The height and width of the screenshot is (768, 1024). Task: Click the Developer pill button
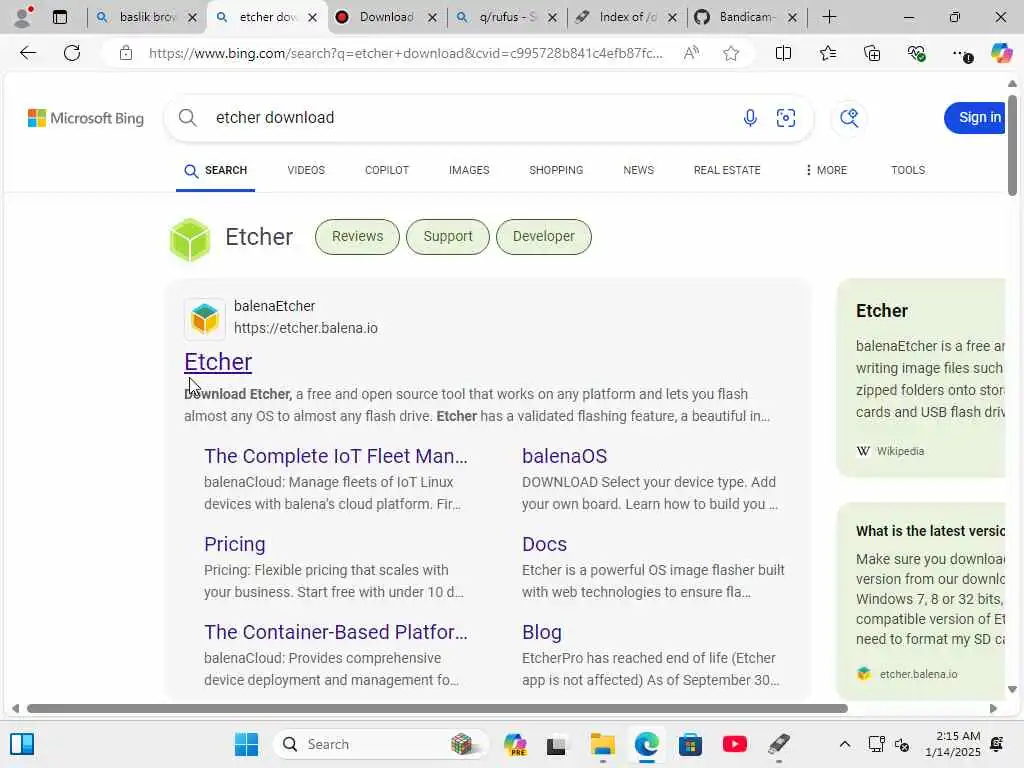pyautogui.click(x=543, y=236)
